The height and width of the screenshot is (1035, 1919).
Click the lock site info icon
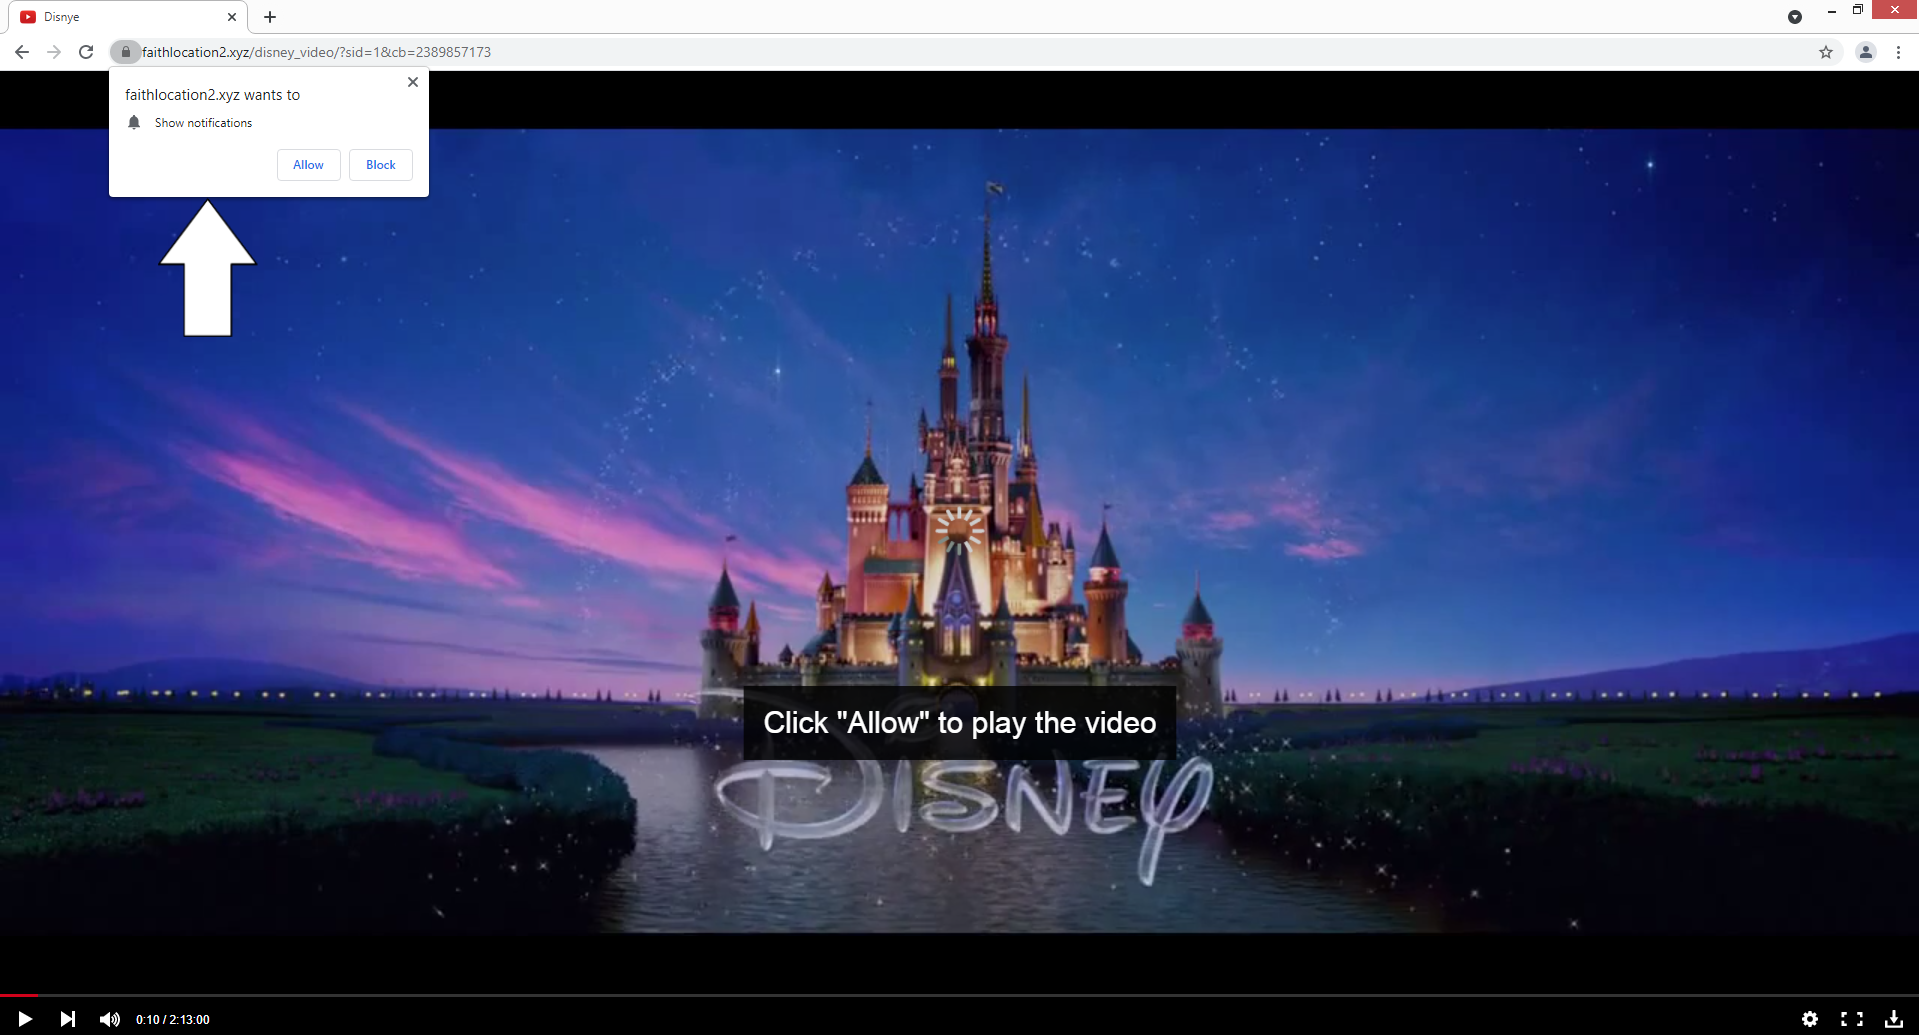point(125,52)
